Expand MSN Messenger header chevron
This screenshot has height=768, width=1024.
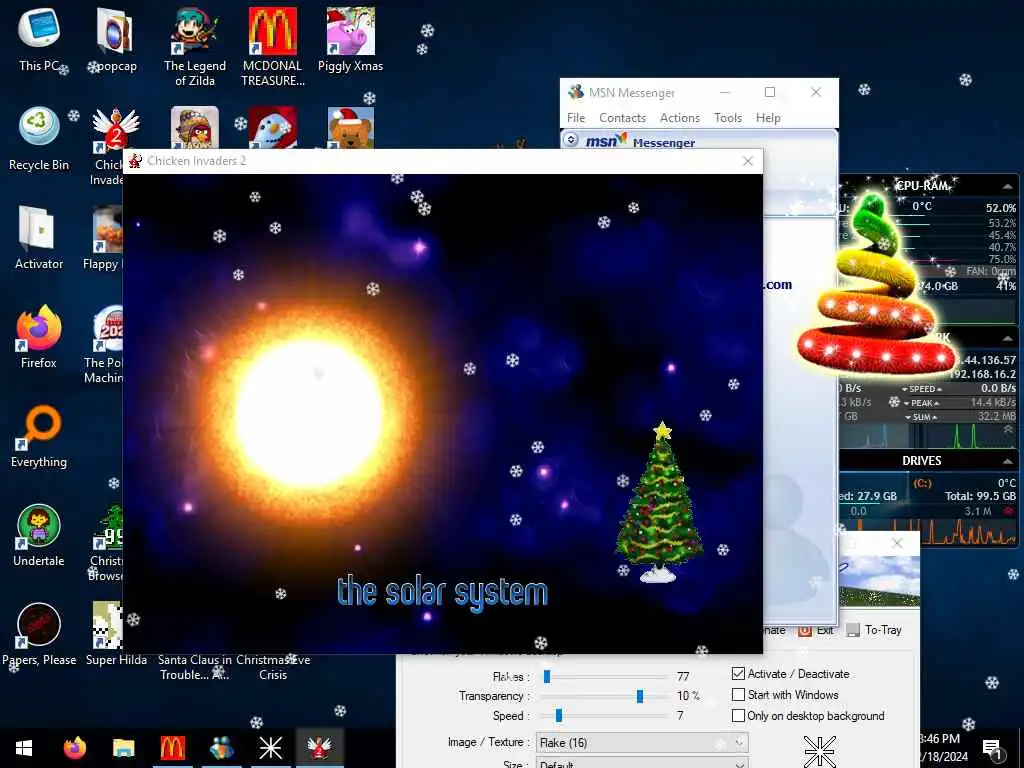(571, 139)
